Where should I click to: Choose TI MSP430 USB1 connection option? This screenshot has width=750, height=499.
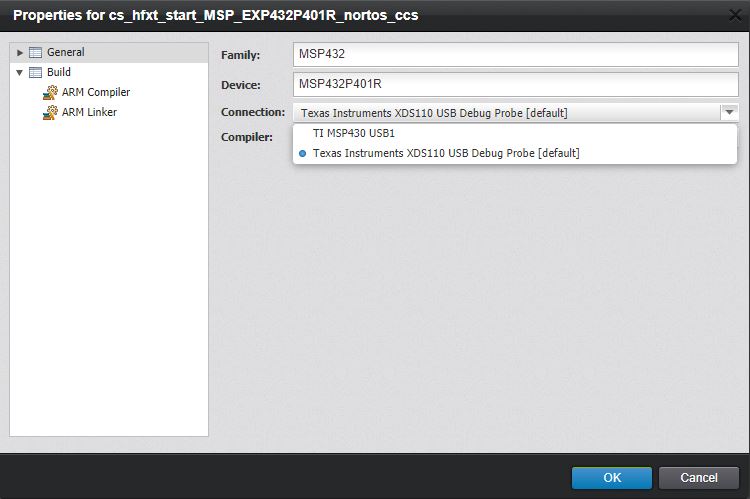[x=515, y=133]
